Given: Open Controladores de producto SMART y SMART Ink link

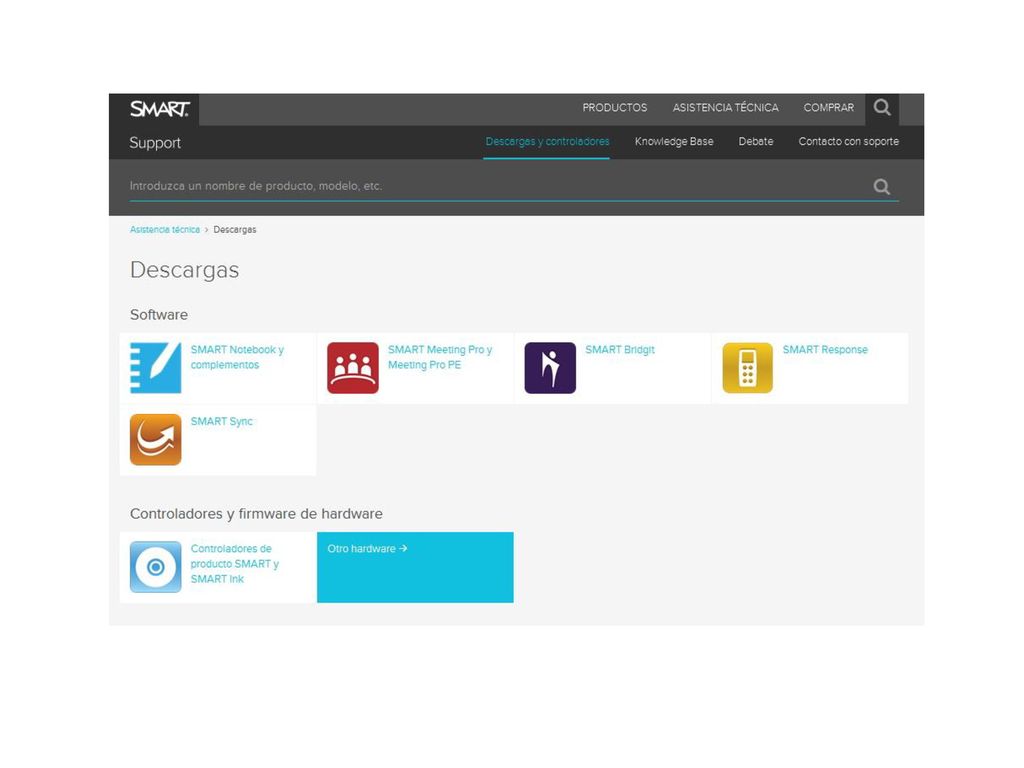Looking at the screenshot, I should coord(234,564).
